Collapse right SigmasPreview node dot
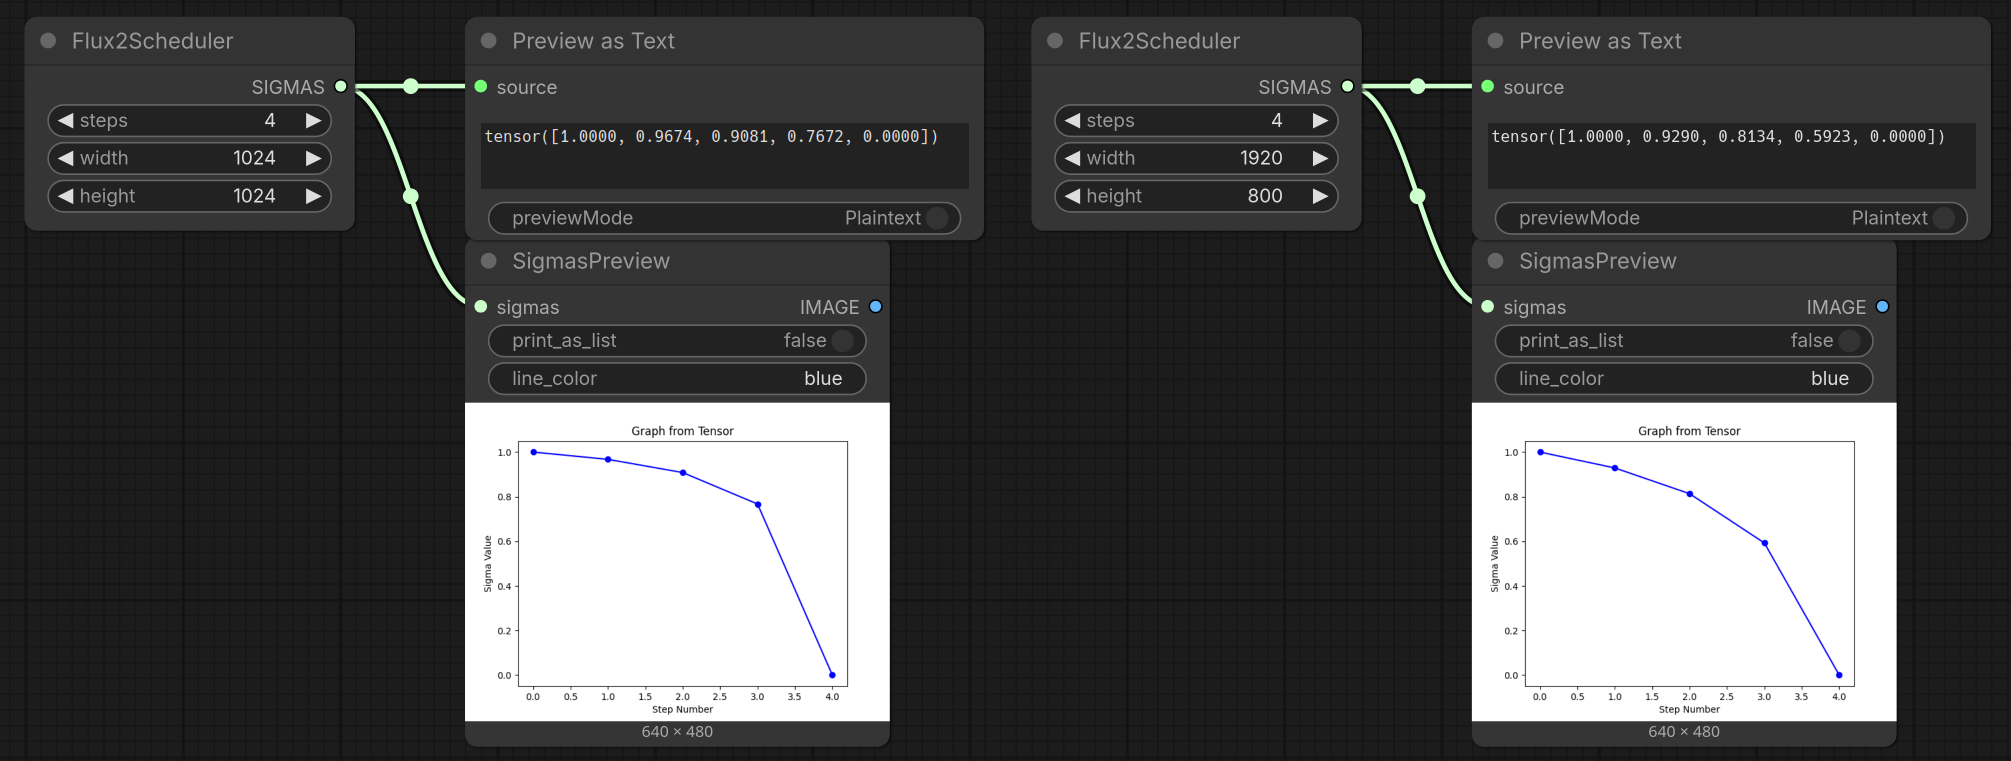 point(1496,261)
